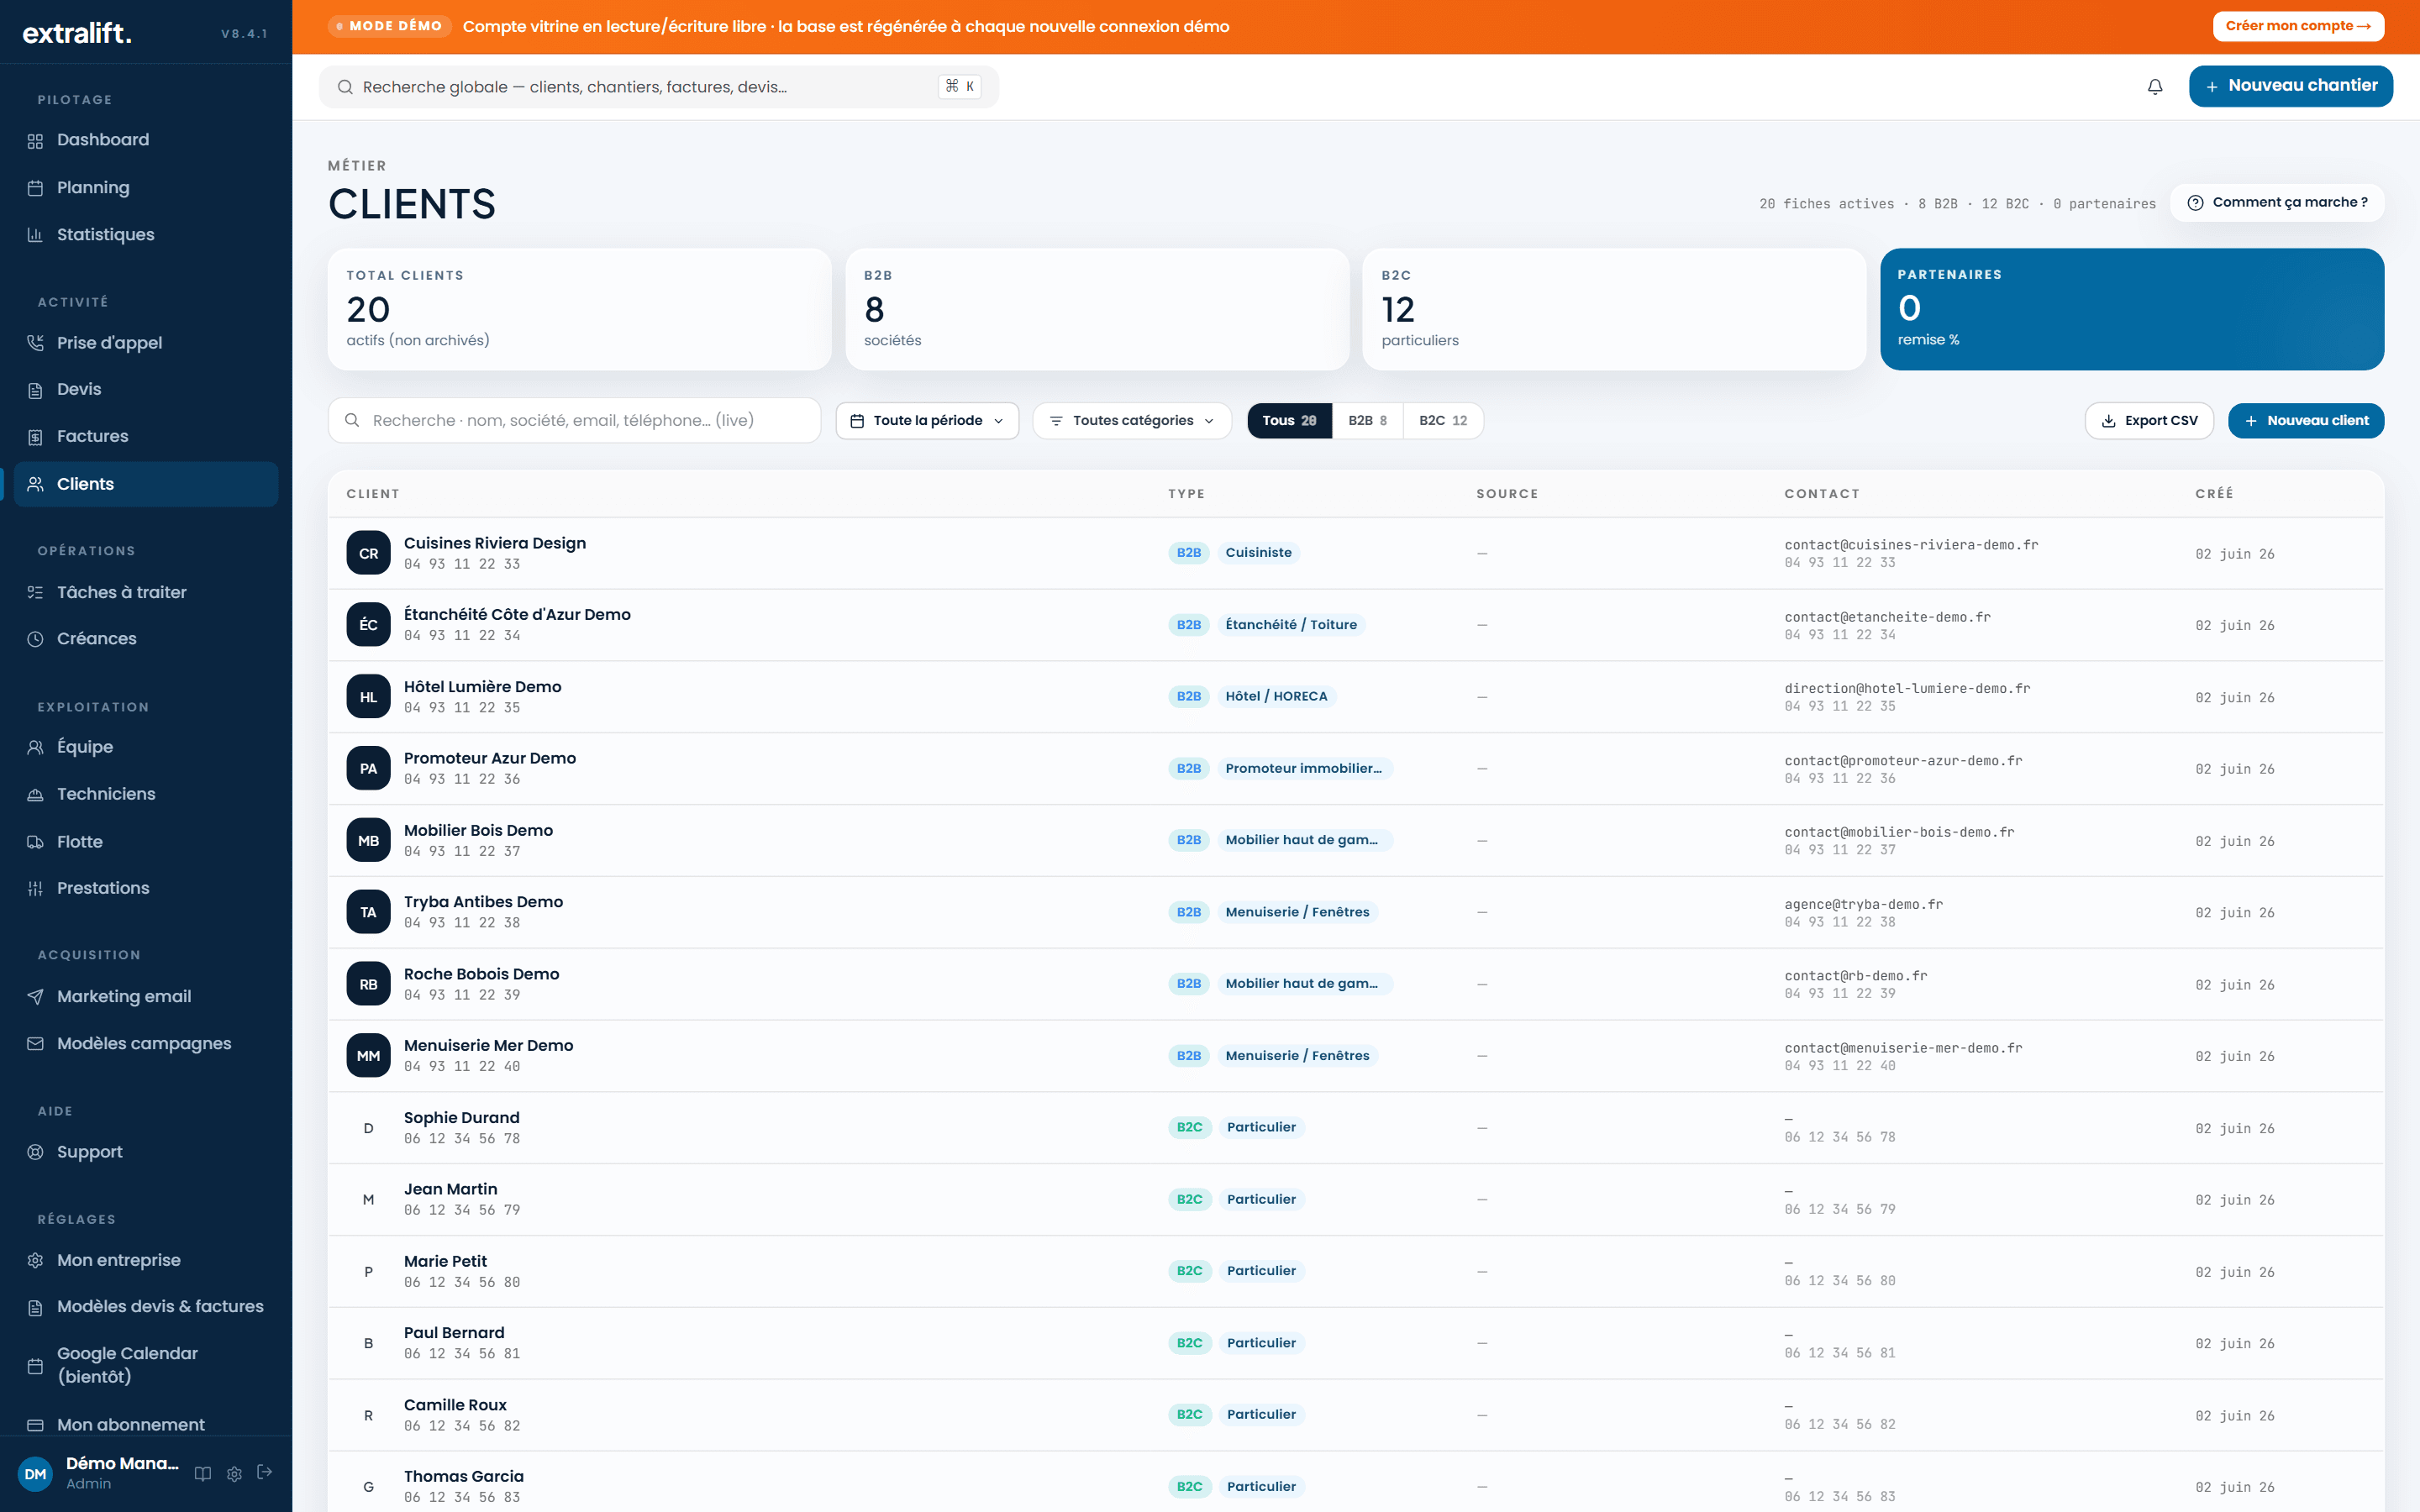
Task: Click the Total Clients stat card
Action: pyautogui.click(x=579, y=309)
